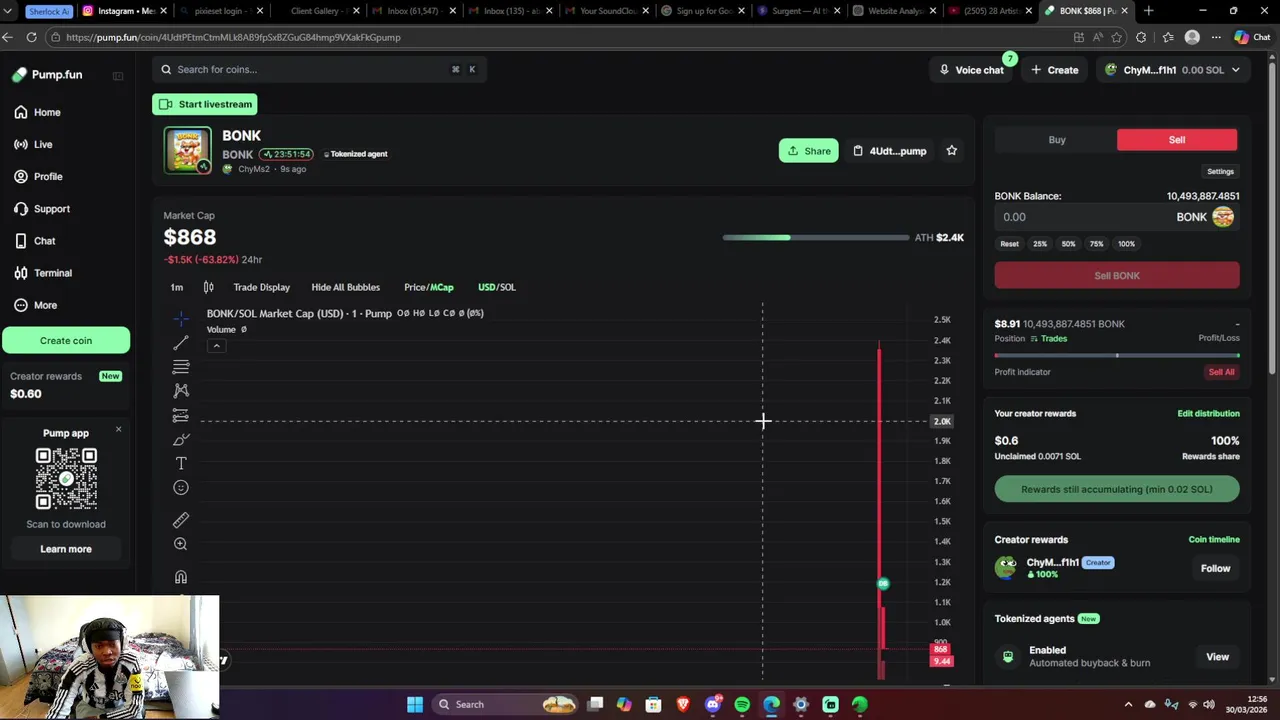This screenshot has width=1280, height=720.
Task: Toggle Trade Display option
Action: pos(262,287)
